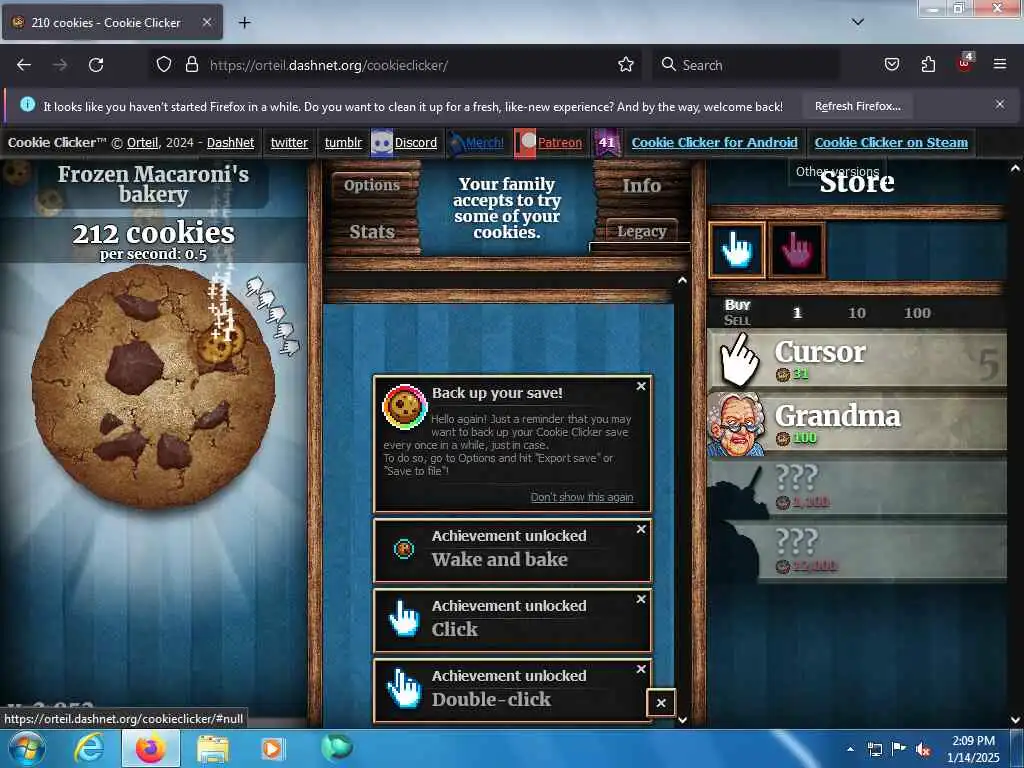Rename Frozen Macaroni's bakery
Screen dimensions: 1024x768
(x=153, y=184)
